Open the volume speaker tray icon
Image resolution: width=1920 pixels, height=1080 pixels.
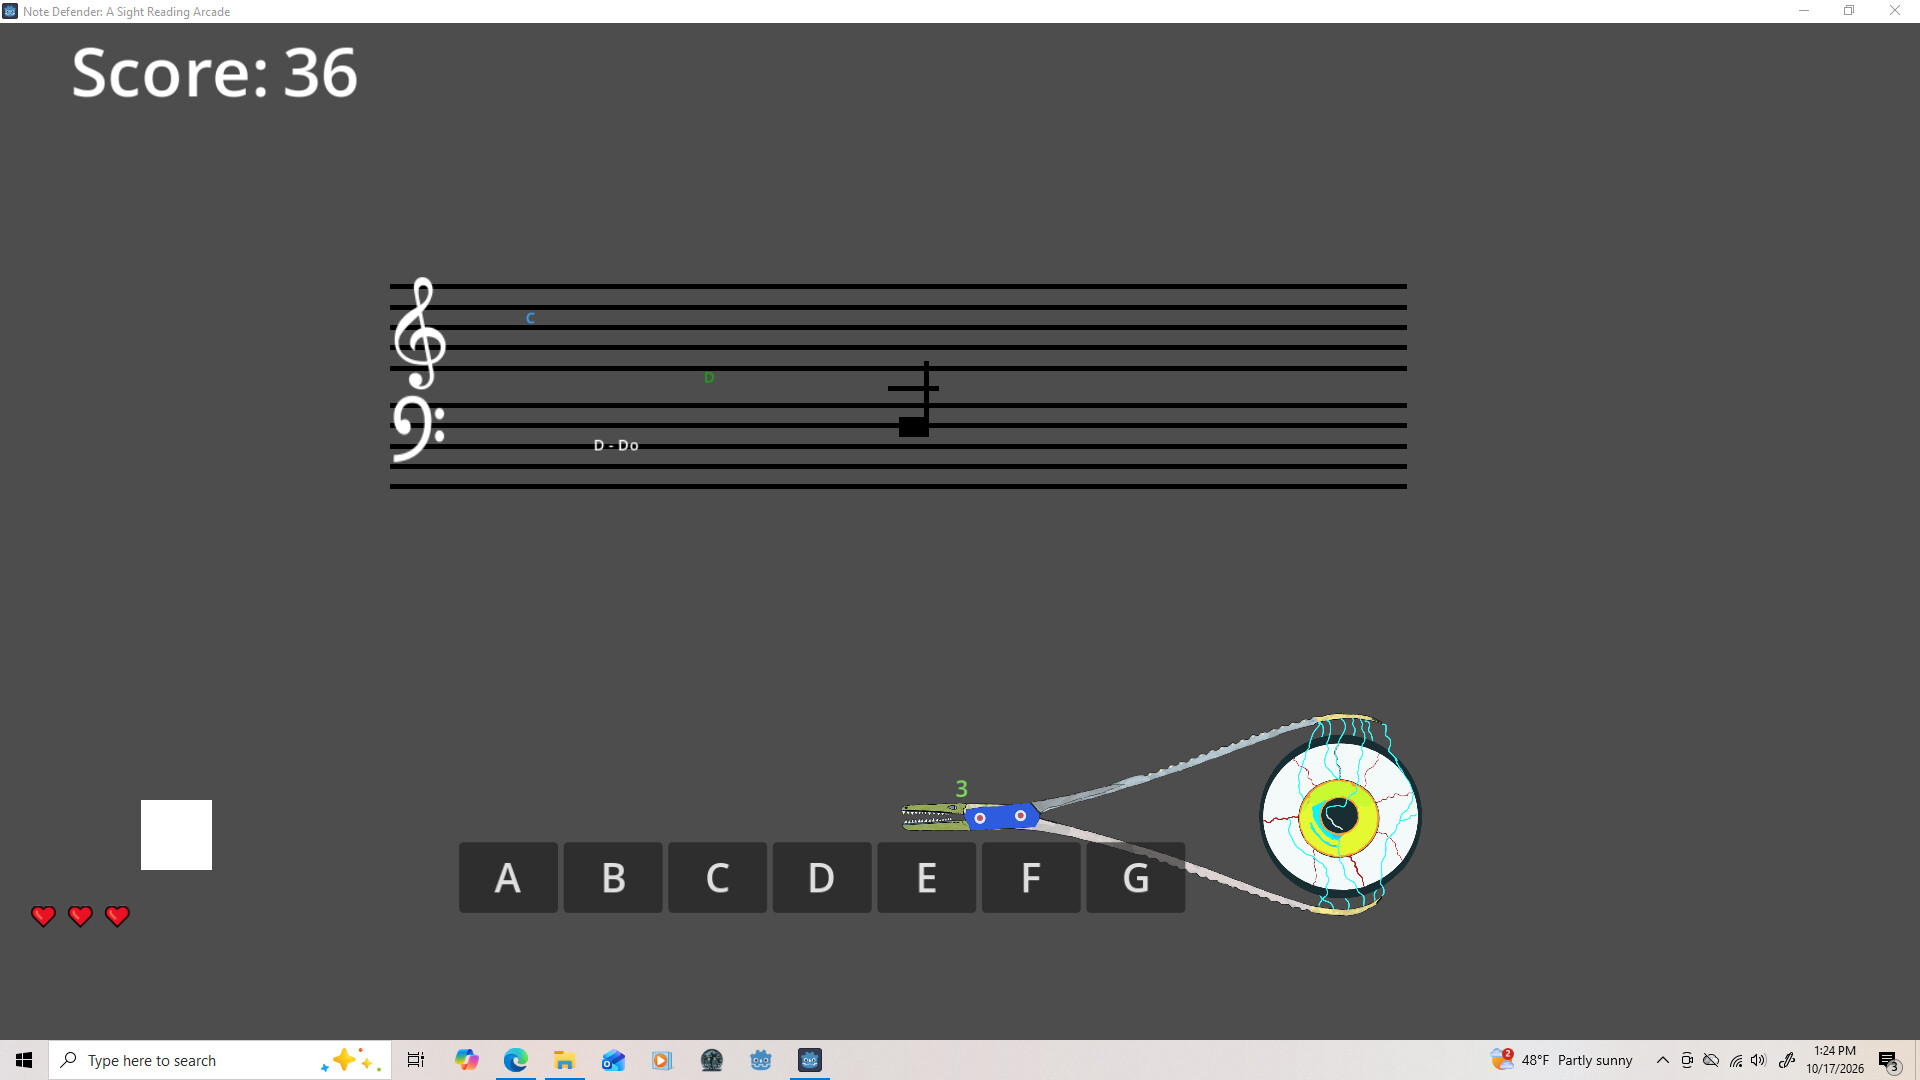point(1759,1060)
